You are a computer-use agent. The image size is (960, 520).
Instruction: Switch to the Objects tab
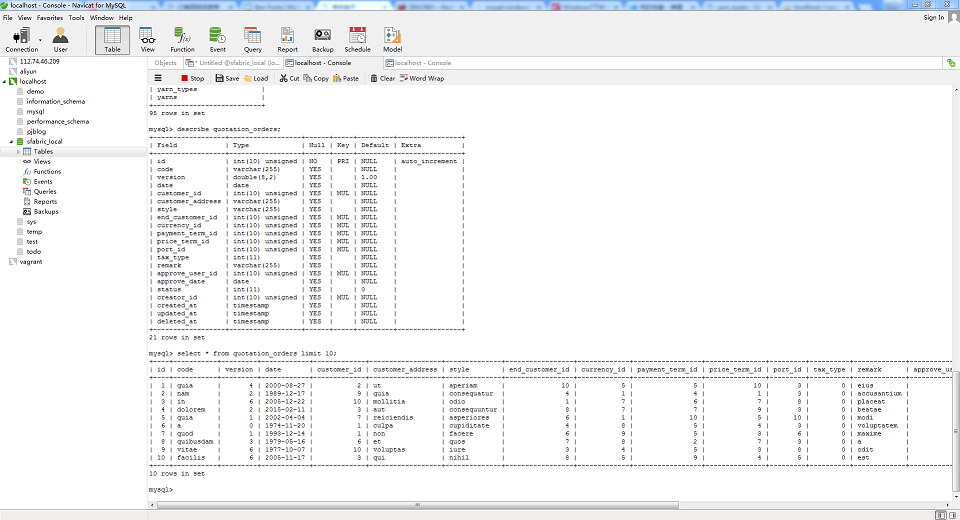click(x=165, y=62)
